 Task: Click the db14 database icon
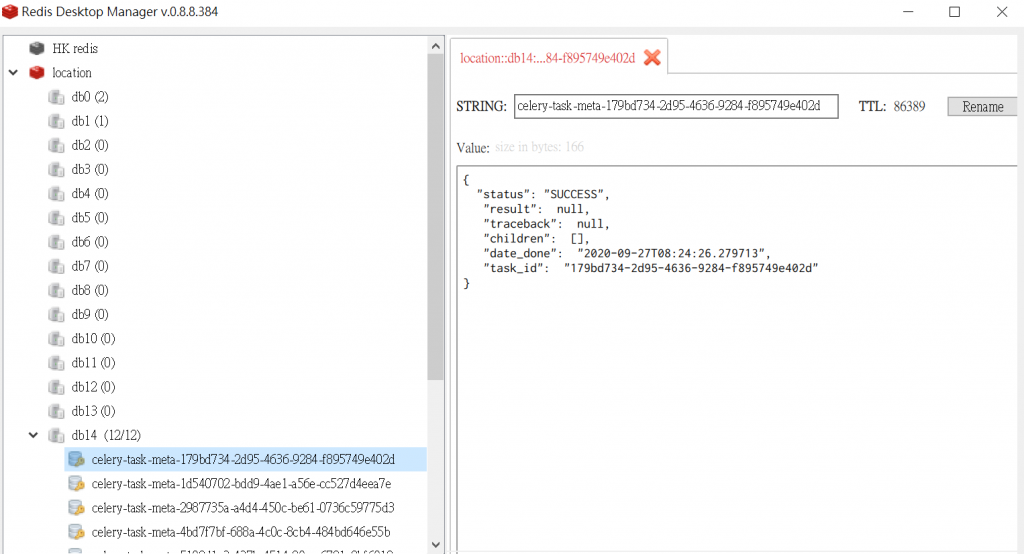pyautogui.click(x=56, y=435)
